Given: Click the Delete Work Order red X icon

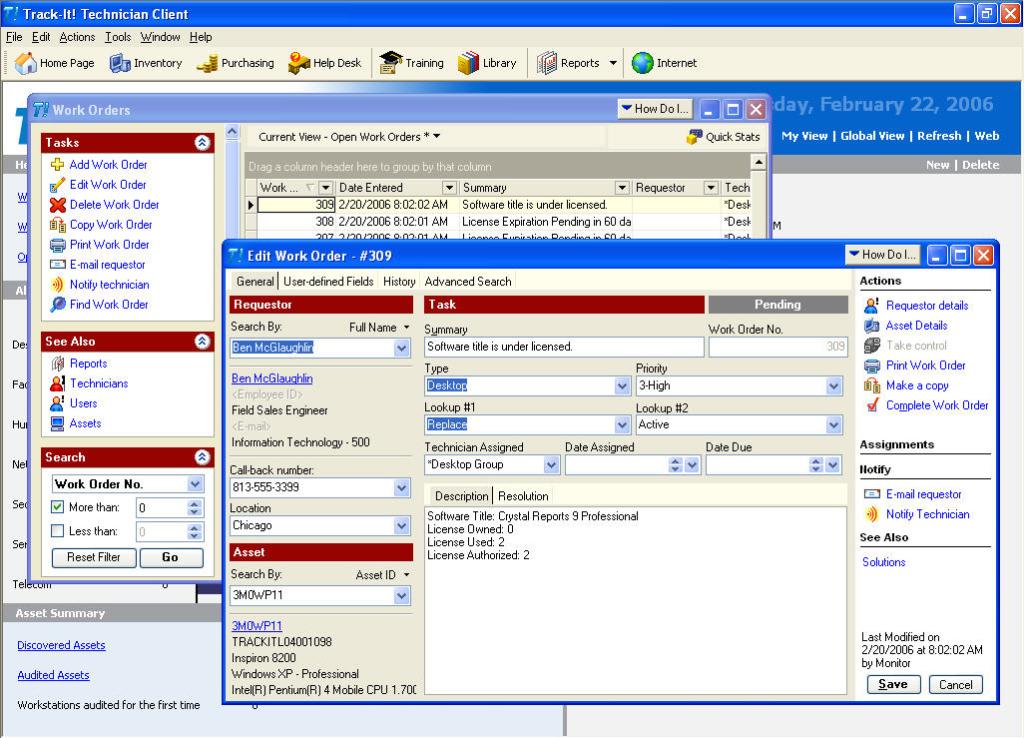Looking at the screenshot, I should (57, 204).
